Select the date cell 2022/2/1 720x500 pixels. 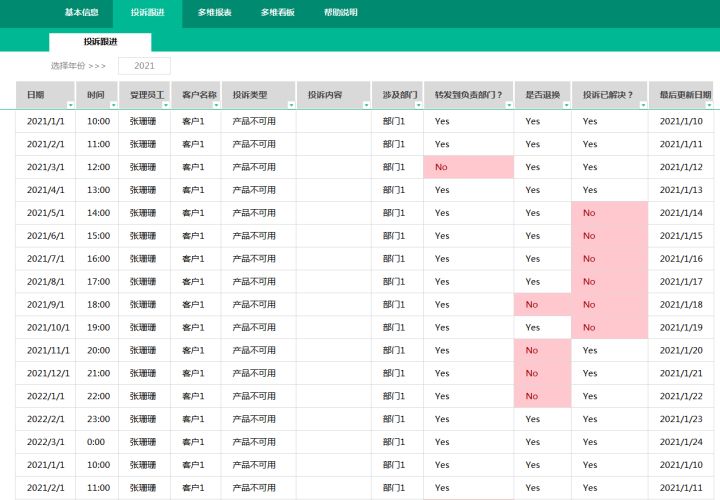pyautogui.click(x=45, y=419)
